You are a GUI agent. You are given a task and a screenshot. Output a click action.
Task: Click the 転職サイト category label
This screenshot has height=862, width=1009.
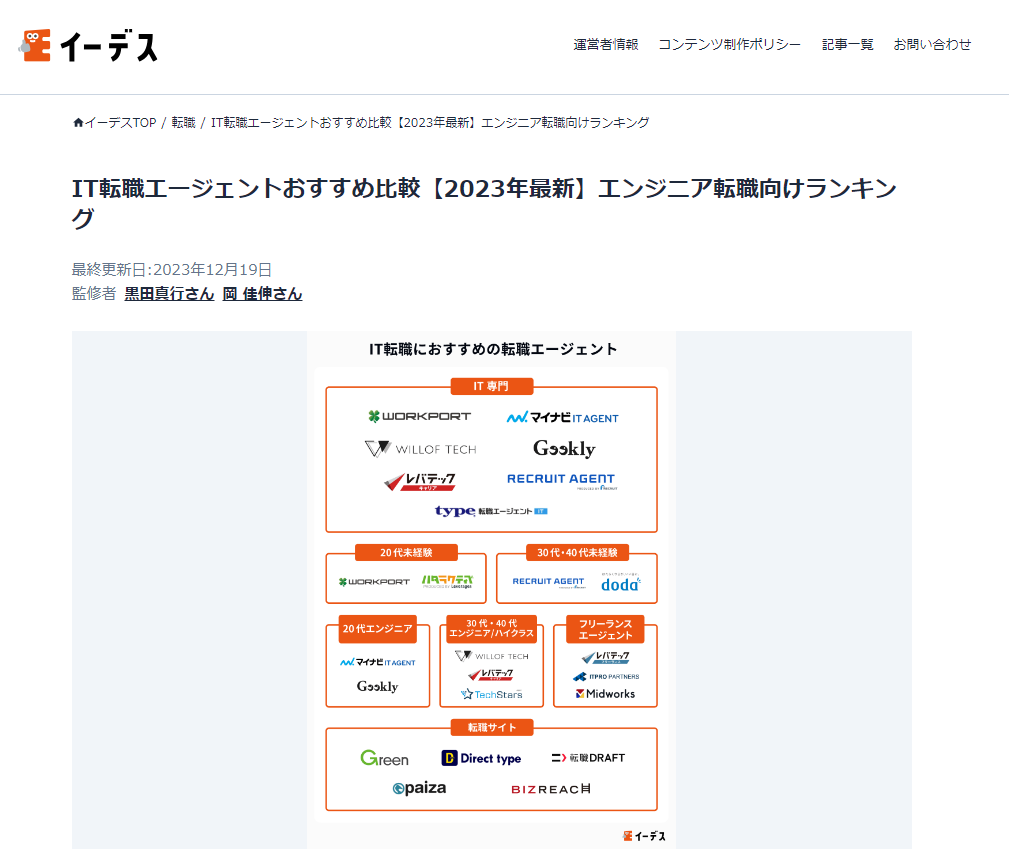click(x=492, y=728)
